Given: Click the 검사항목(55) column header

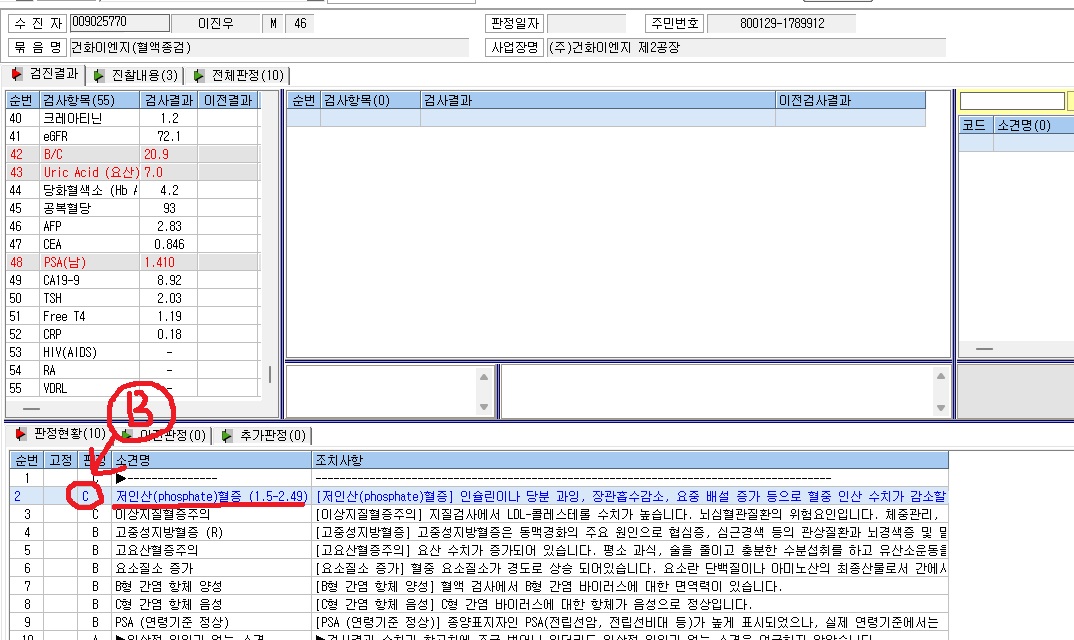Looking at the screenshot, I should [x=90, y=100].
